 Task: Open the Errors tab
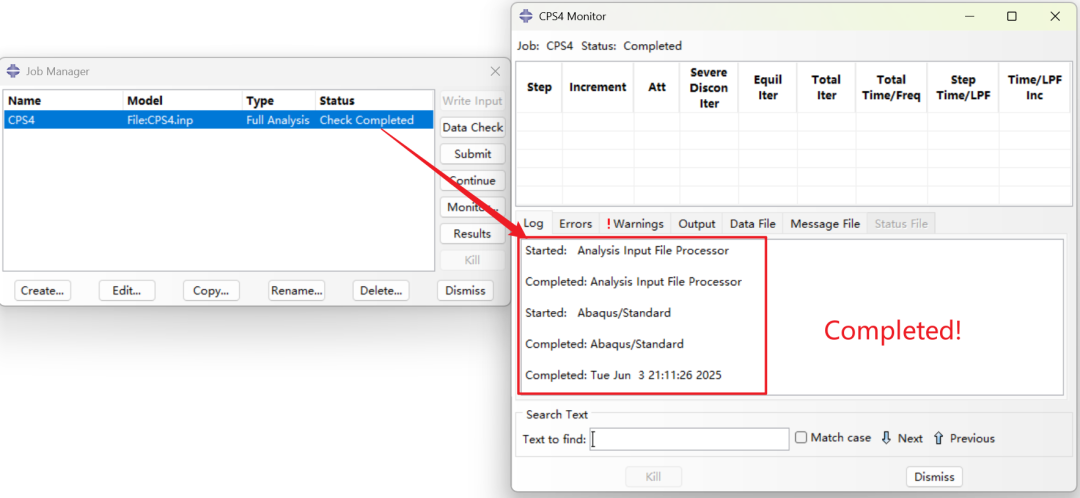point(575,224)
